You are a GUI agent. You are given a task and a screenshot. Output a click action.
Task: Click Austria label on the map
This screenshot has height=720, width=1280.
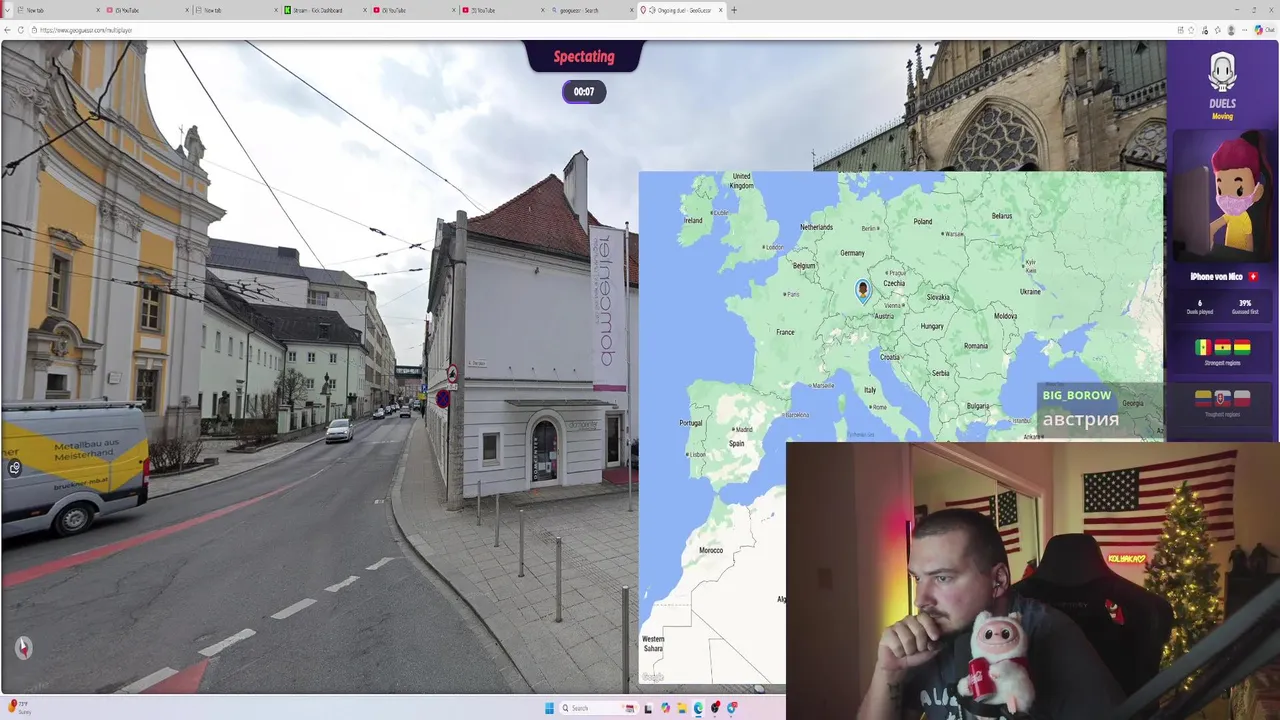click(884, 317)
